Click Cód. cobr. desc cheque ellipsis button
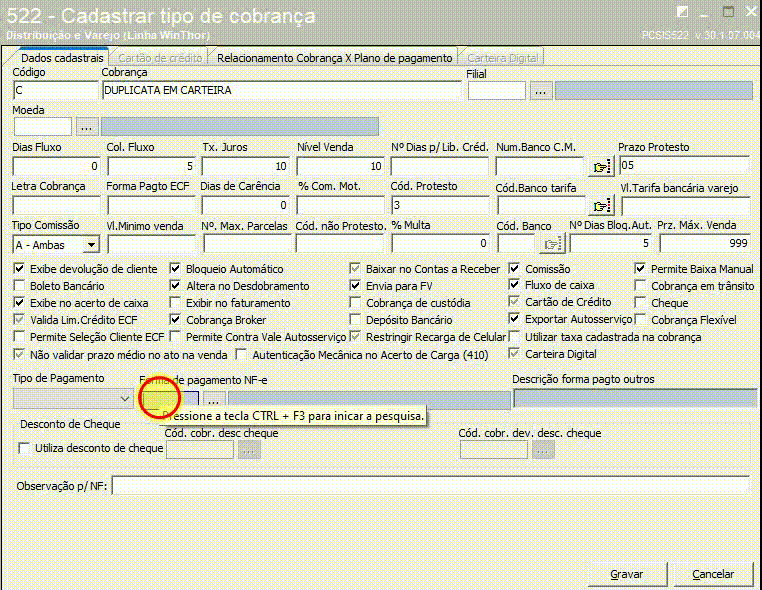This screenshot has width=762, height=590. pyautogui.click(x=249, y=451)
